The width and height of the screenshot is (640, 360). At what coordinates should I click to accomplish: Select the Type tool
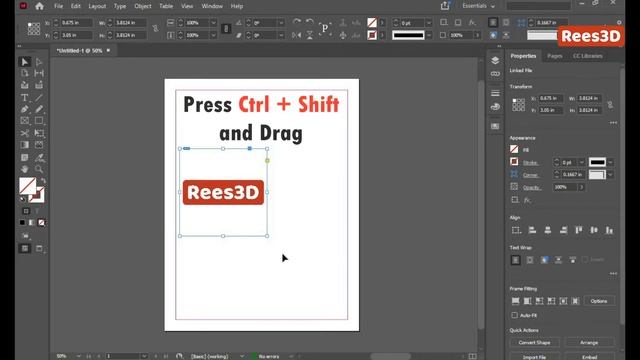[24, 98]
